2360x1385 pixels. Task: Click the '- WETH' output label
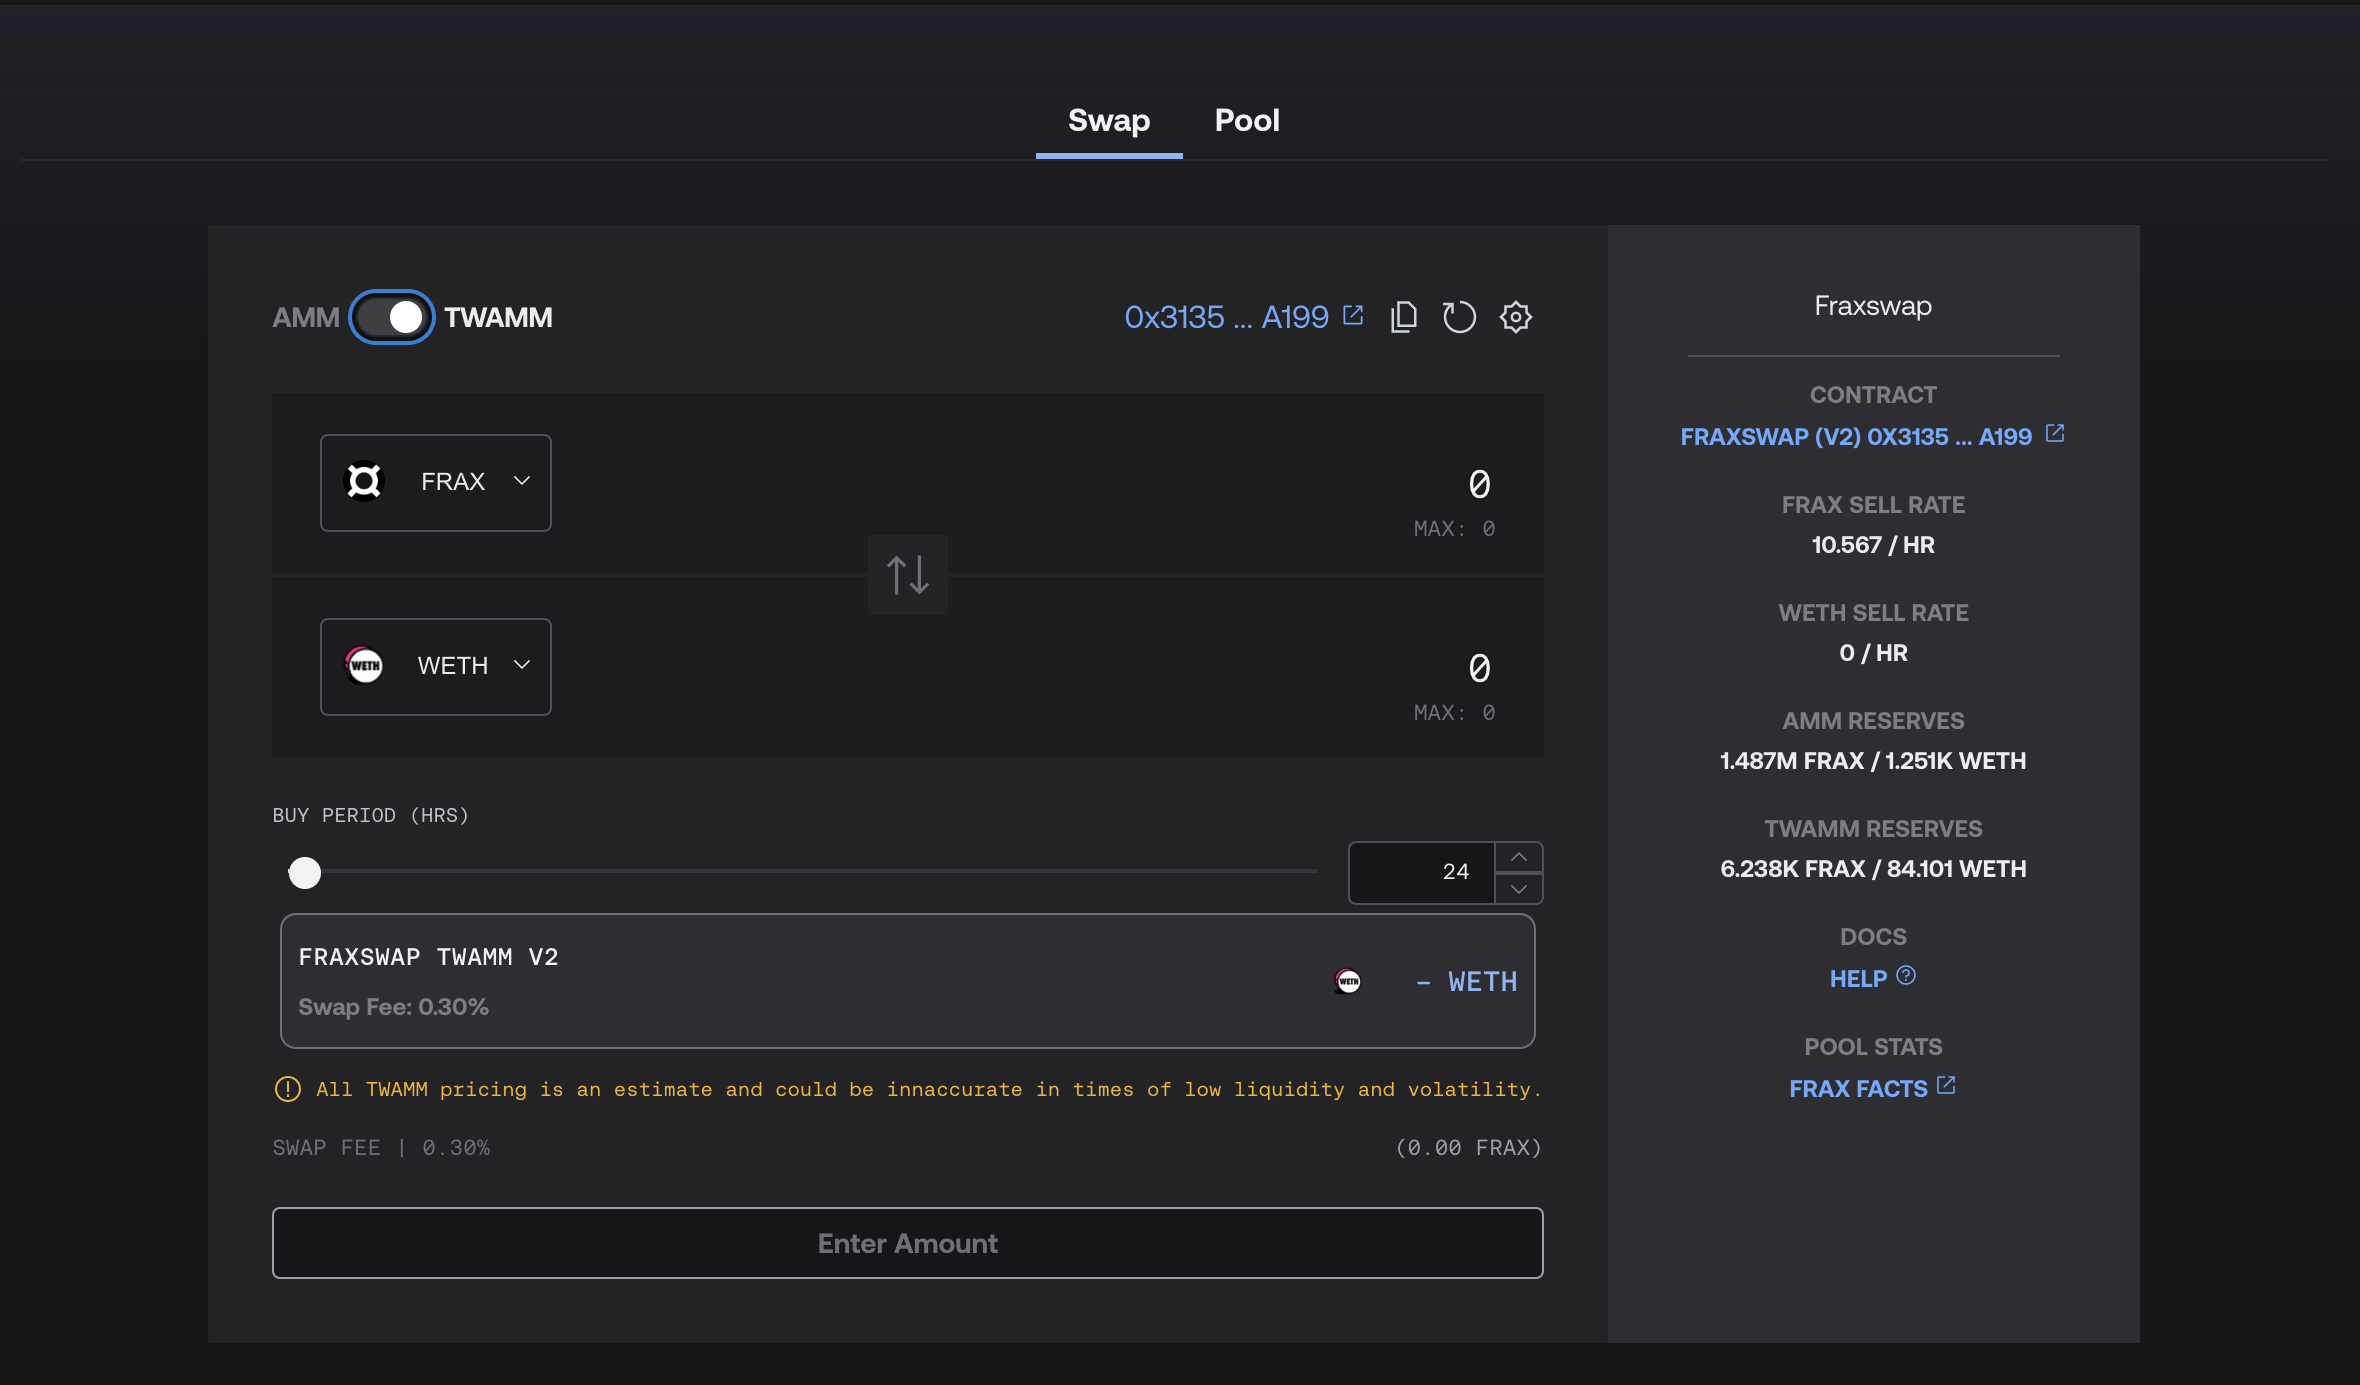1466,982
